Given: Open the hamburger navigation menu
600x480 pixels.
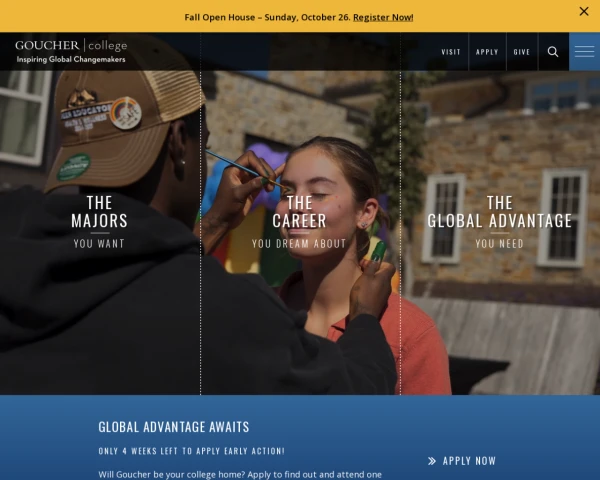Looking at the screenshot, I should point(584,52).
